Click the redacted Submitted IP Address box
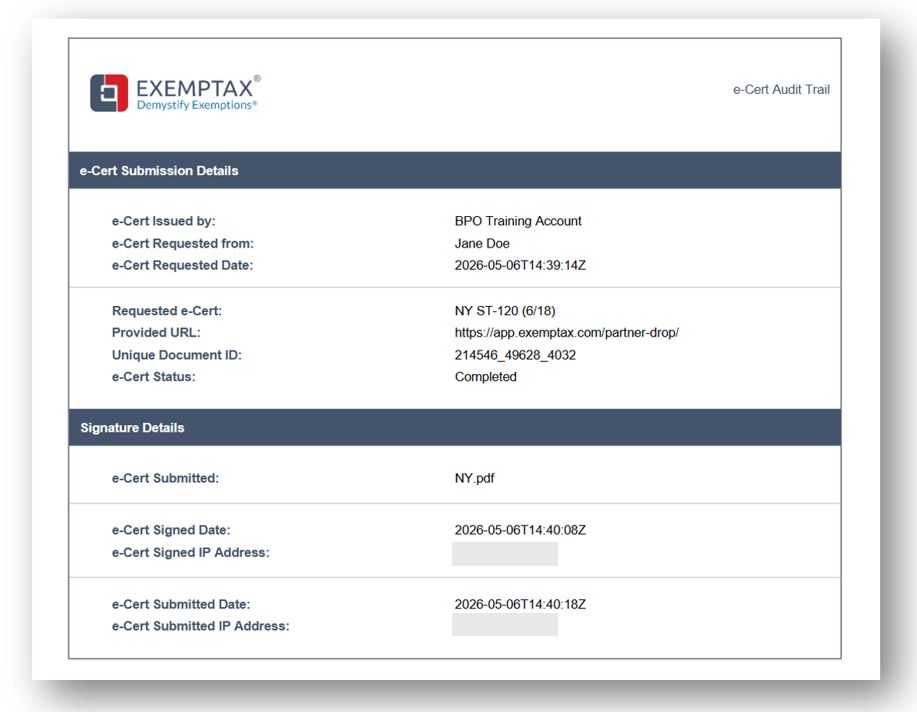The image size is (917, 712). pos(505,625)
